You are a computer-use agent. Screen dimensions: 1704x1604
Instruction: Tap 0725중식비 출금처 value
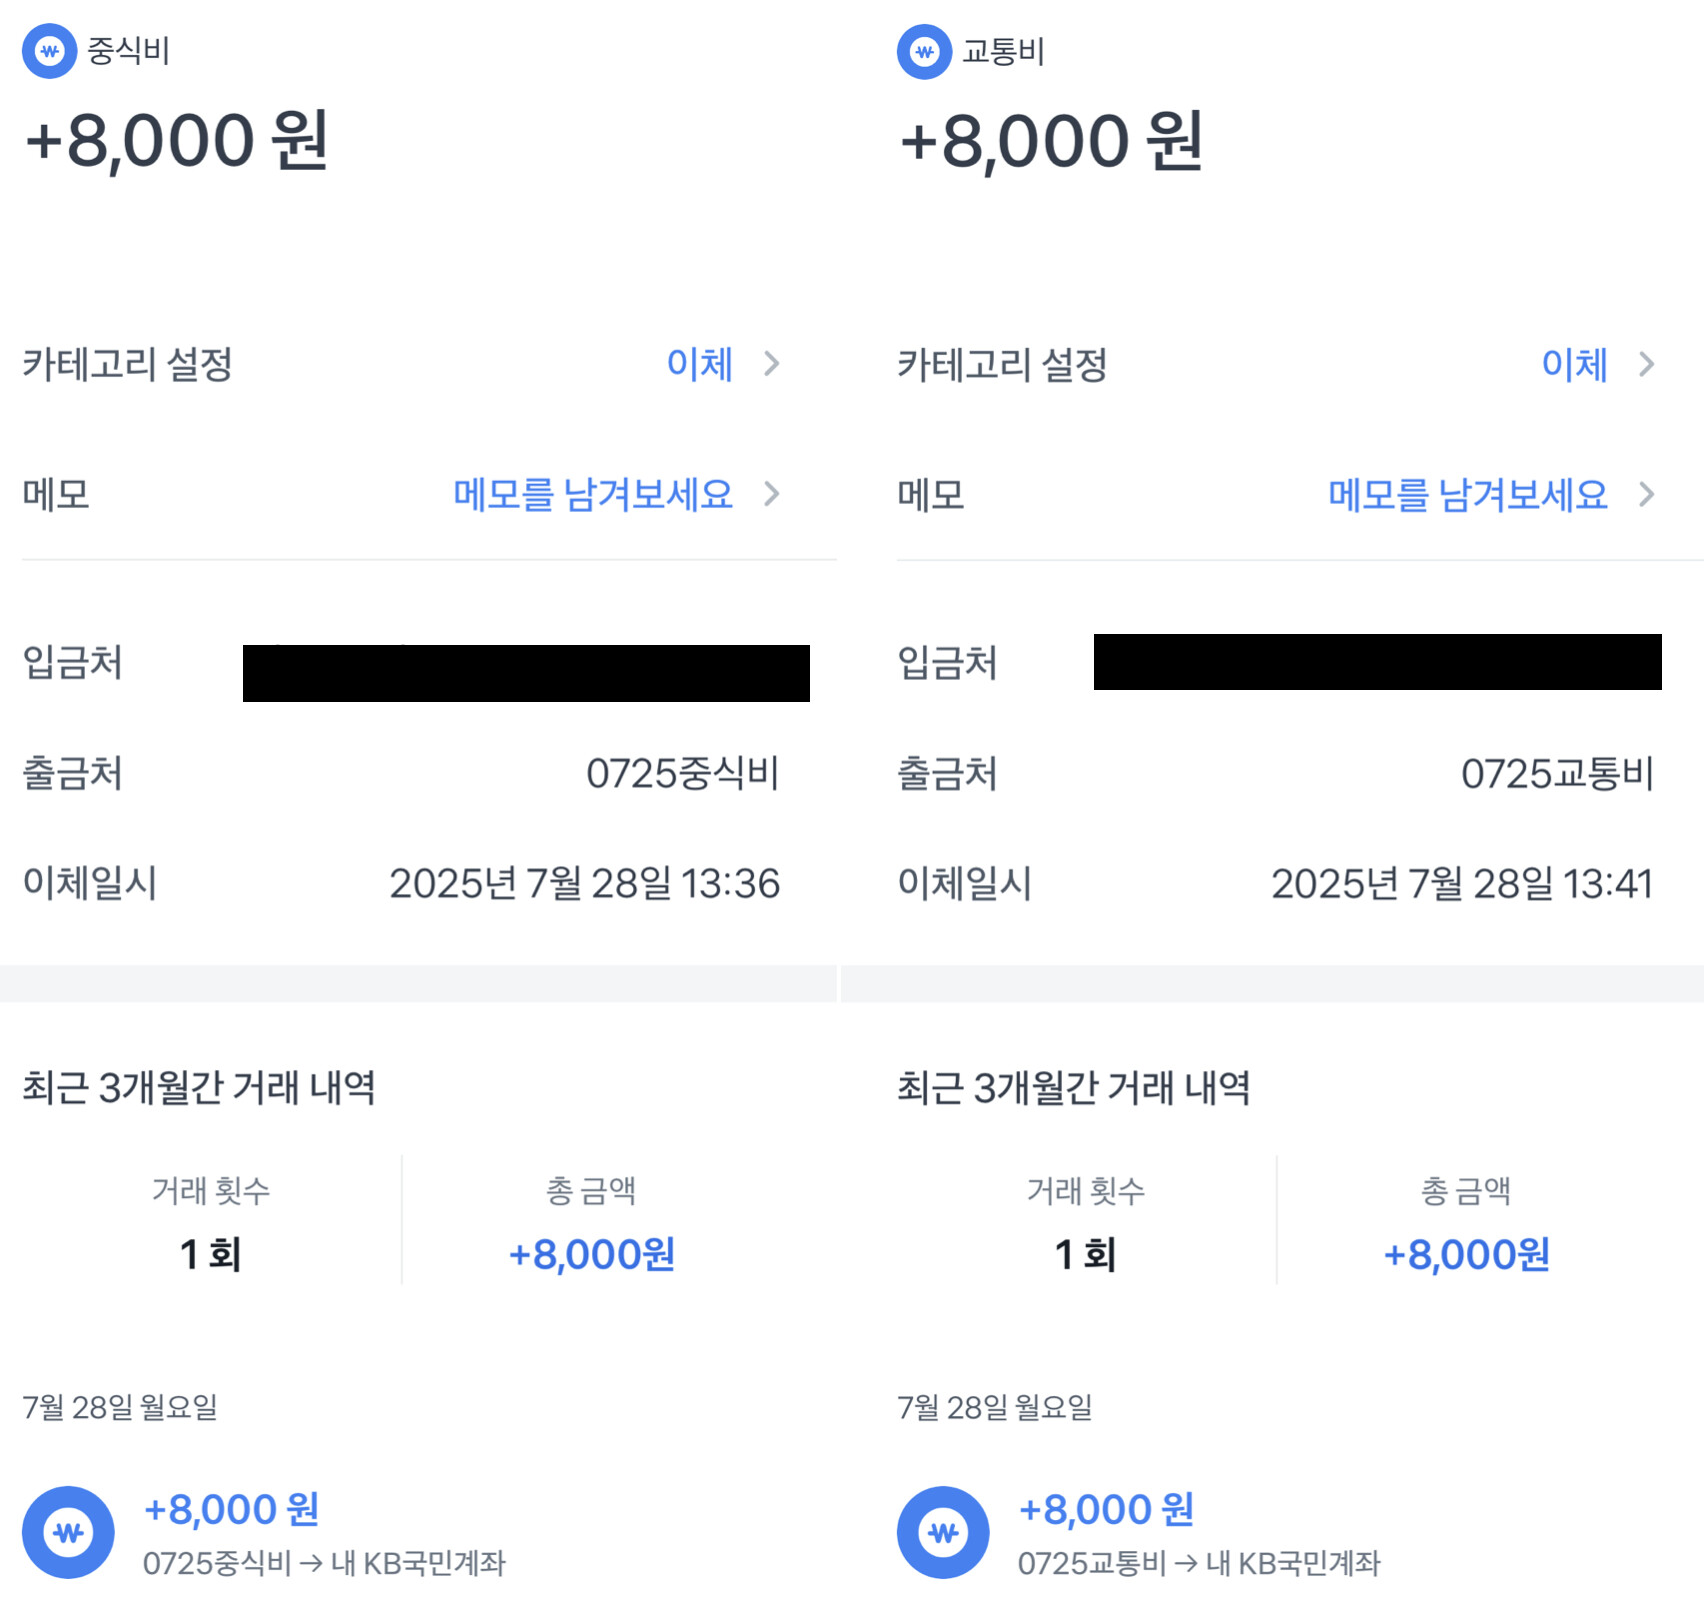coord(683,773)
